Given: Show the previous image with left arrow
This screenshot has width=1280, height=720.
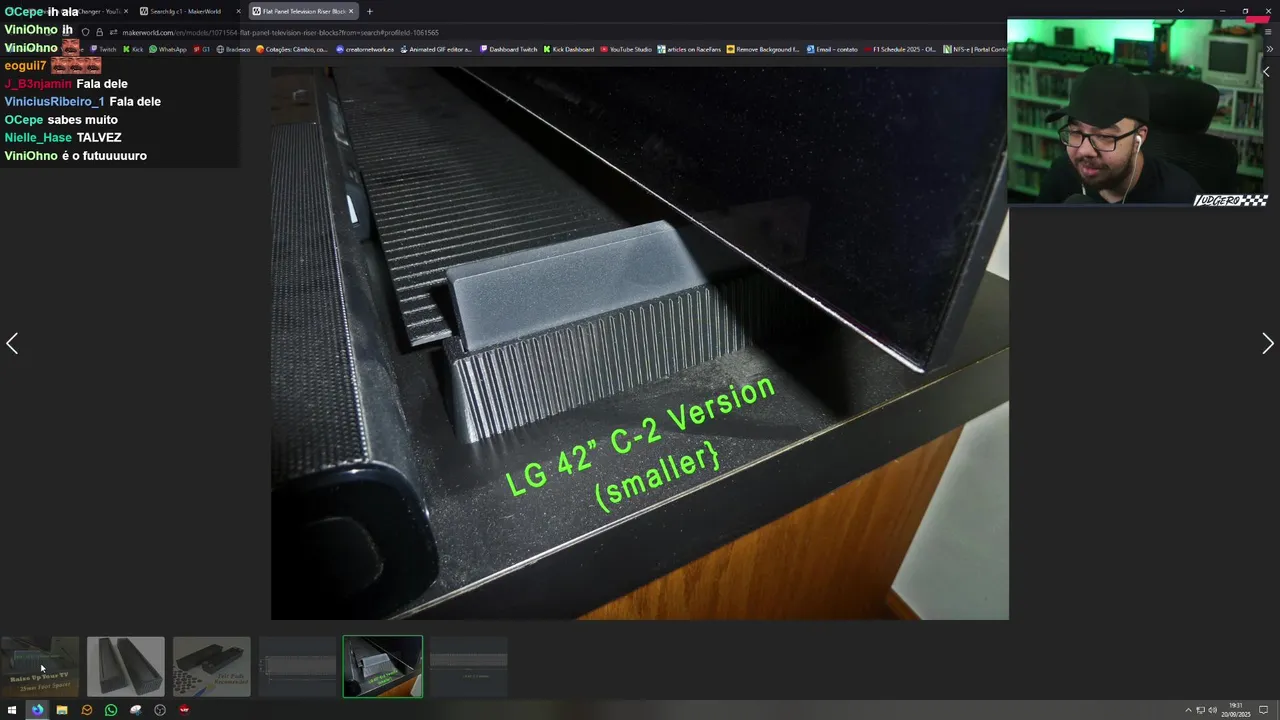Looking at the screenshot, I should tap(12, 344).
